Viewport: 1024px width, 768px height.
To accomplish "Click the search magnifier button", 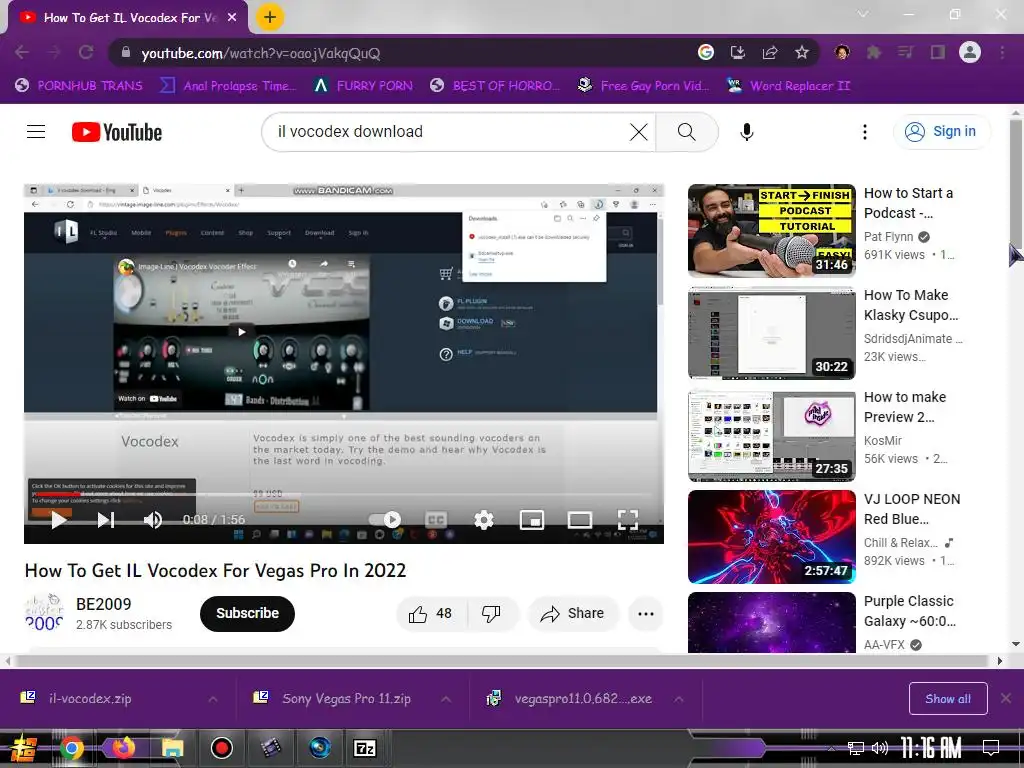I will (686, 132).
